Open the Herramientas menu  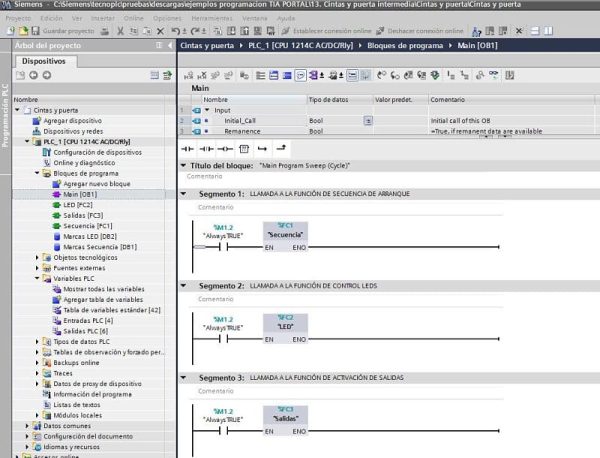(x=210, y=18)
